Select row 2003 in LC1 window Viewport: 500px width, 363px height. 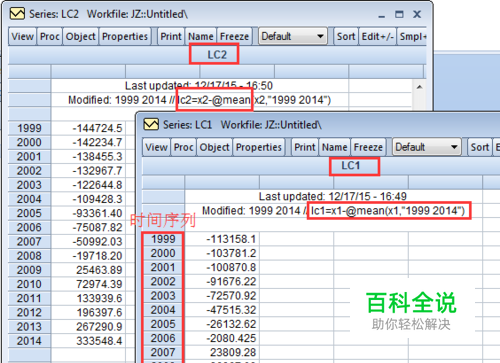[163, 296]
